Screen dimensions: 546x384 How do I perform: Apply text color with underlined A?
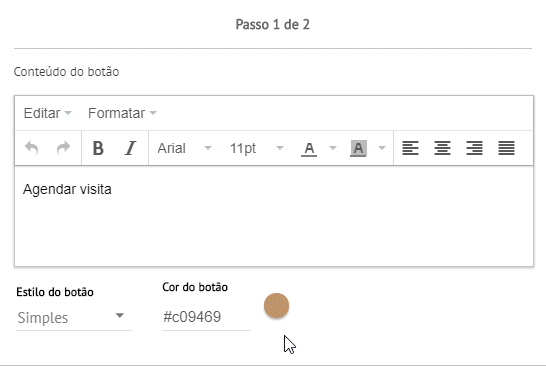[x=309, y=148]
